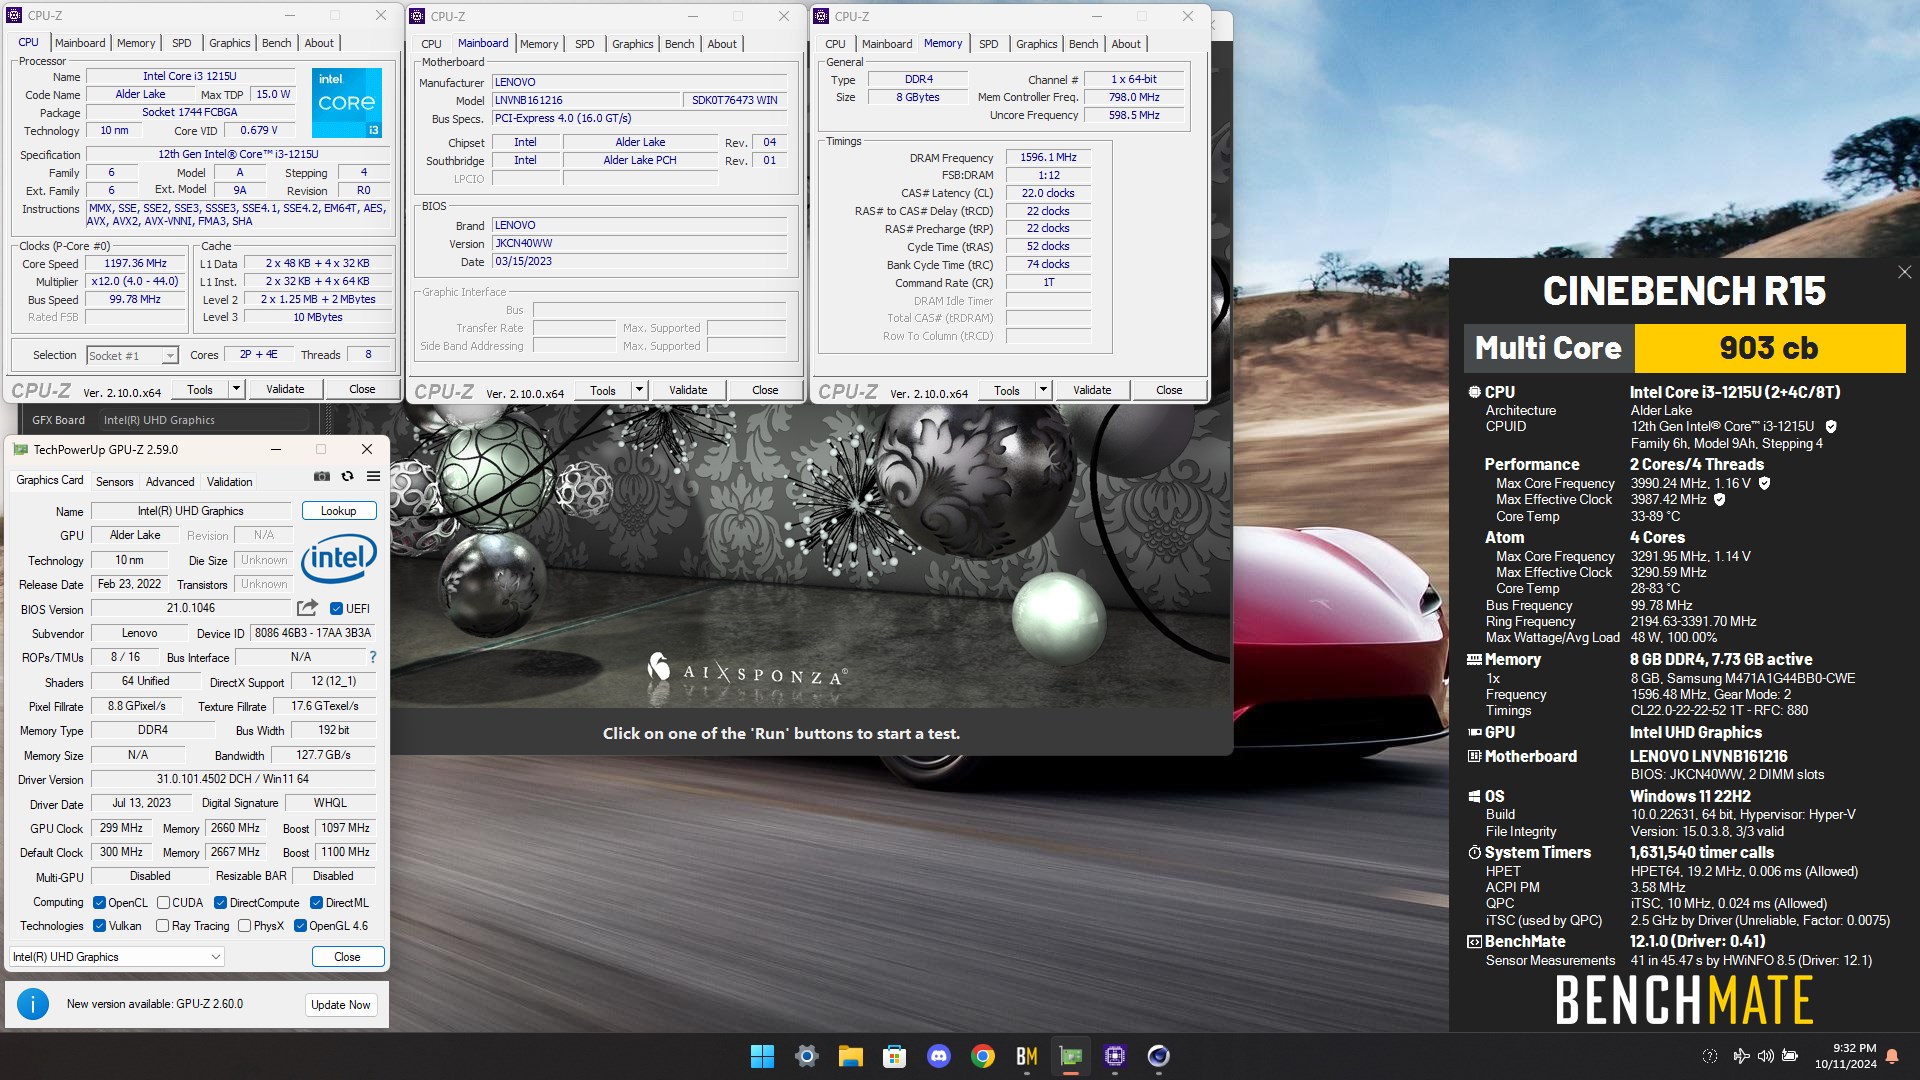Switch to CPU-Z via its taskbar icon

[1115, 1056]
